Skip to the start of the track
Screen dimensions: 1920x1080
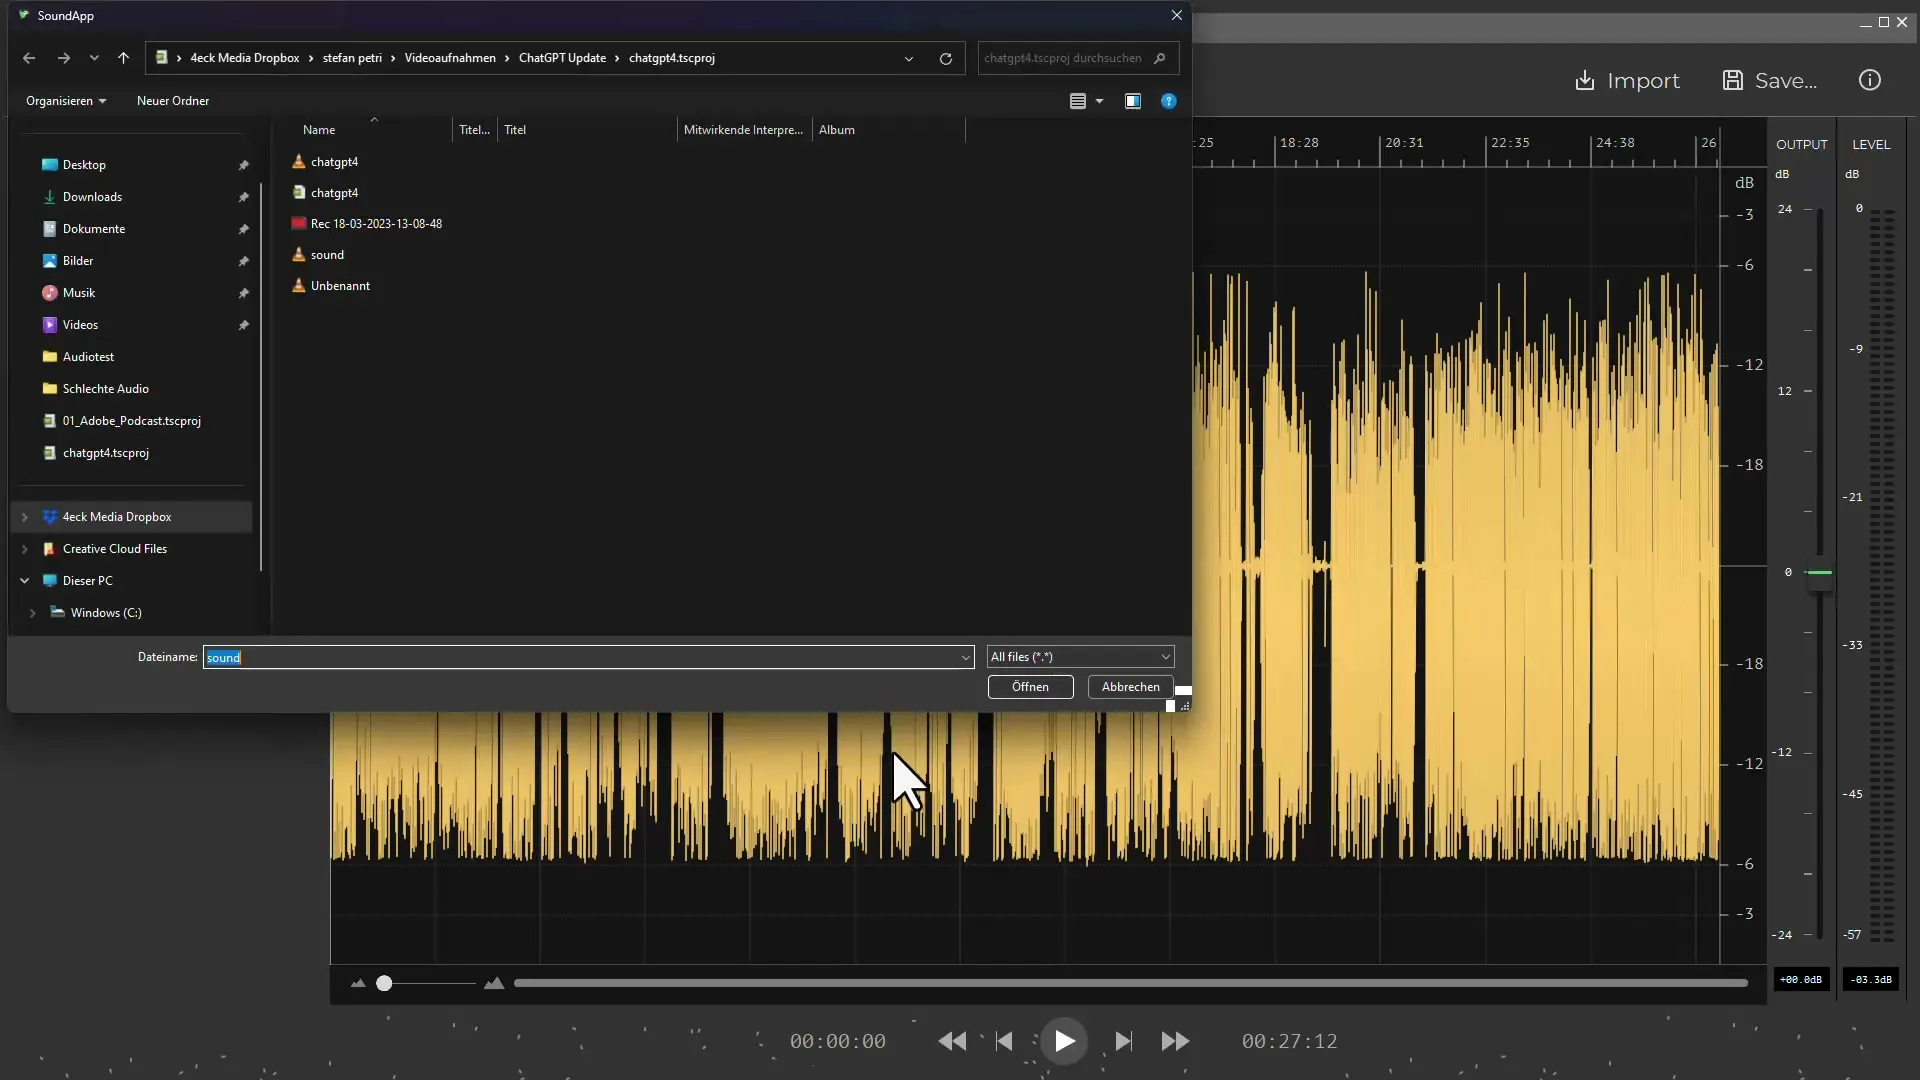(1004, 1041)
